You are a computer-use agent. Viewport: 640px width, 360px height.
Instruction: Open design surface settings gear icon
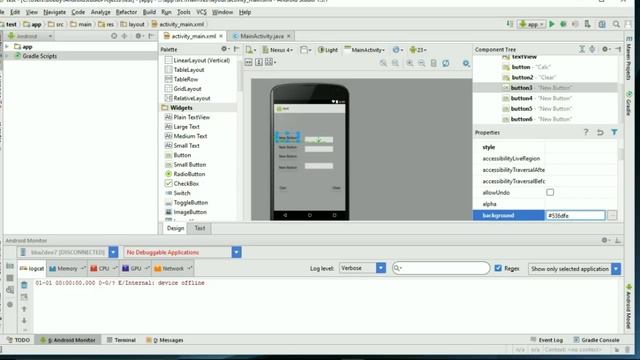pyautogui.click(x=466, y=63)
